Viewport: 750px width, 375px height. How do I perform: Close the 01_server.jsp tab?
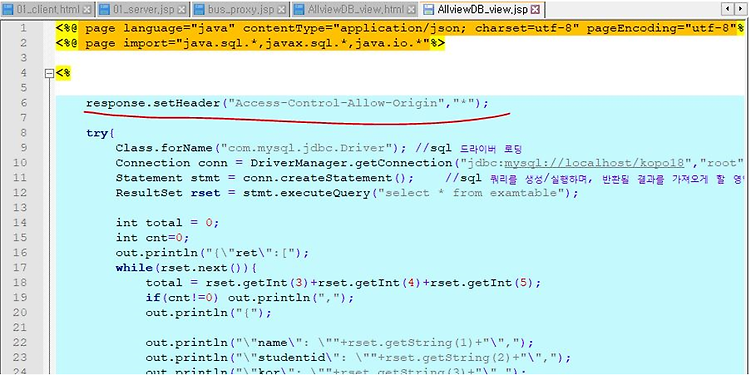[181, 9]
